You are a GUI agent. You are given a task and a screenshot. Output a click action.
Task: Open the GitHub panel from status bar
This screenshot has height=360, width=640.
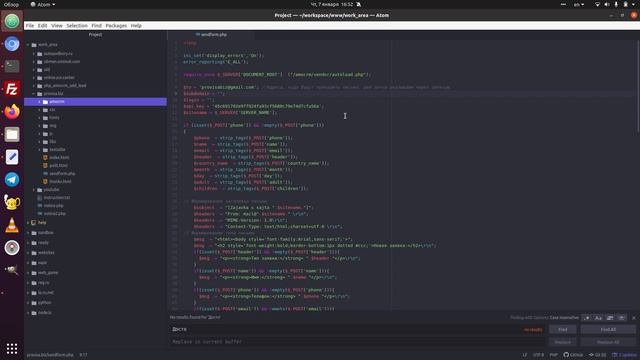pos(573,355)
